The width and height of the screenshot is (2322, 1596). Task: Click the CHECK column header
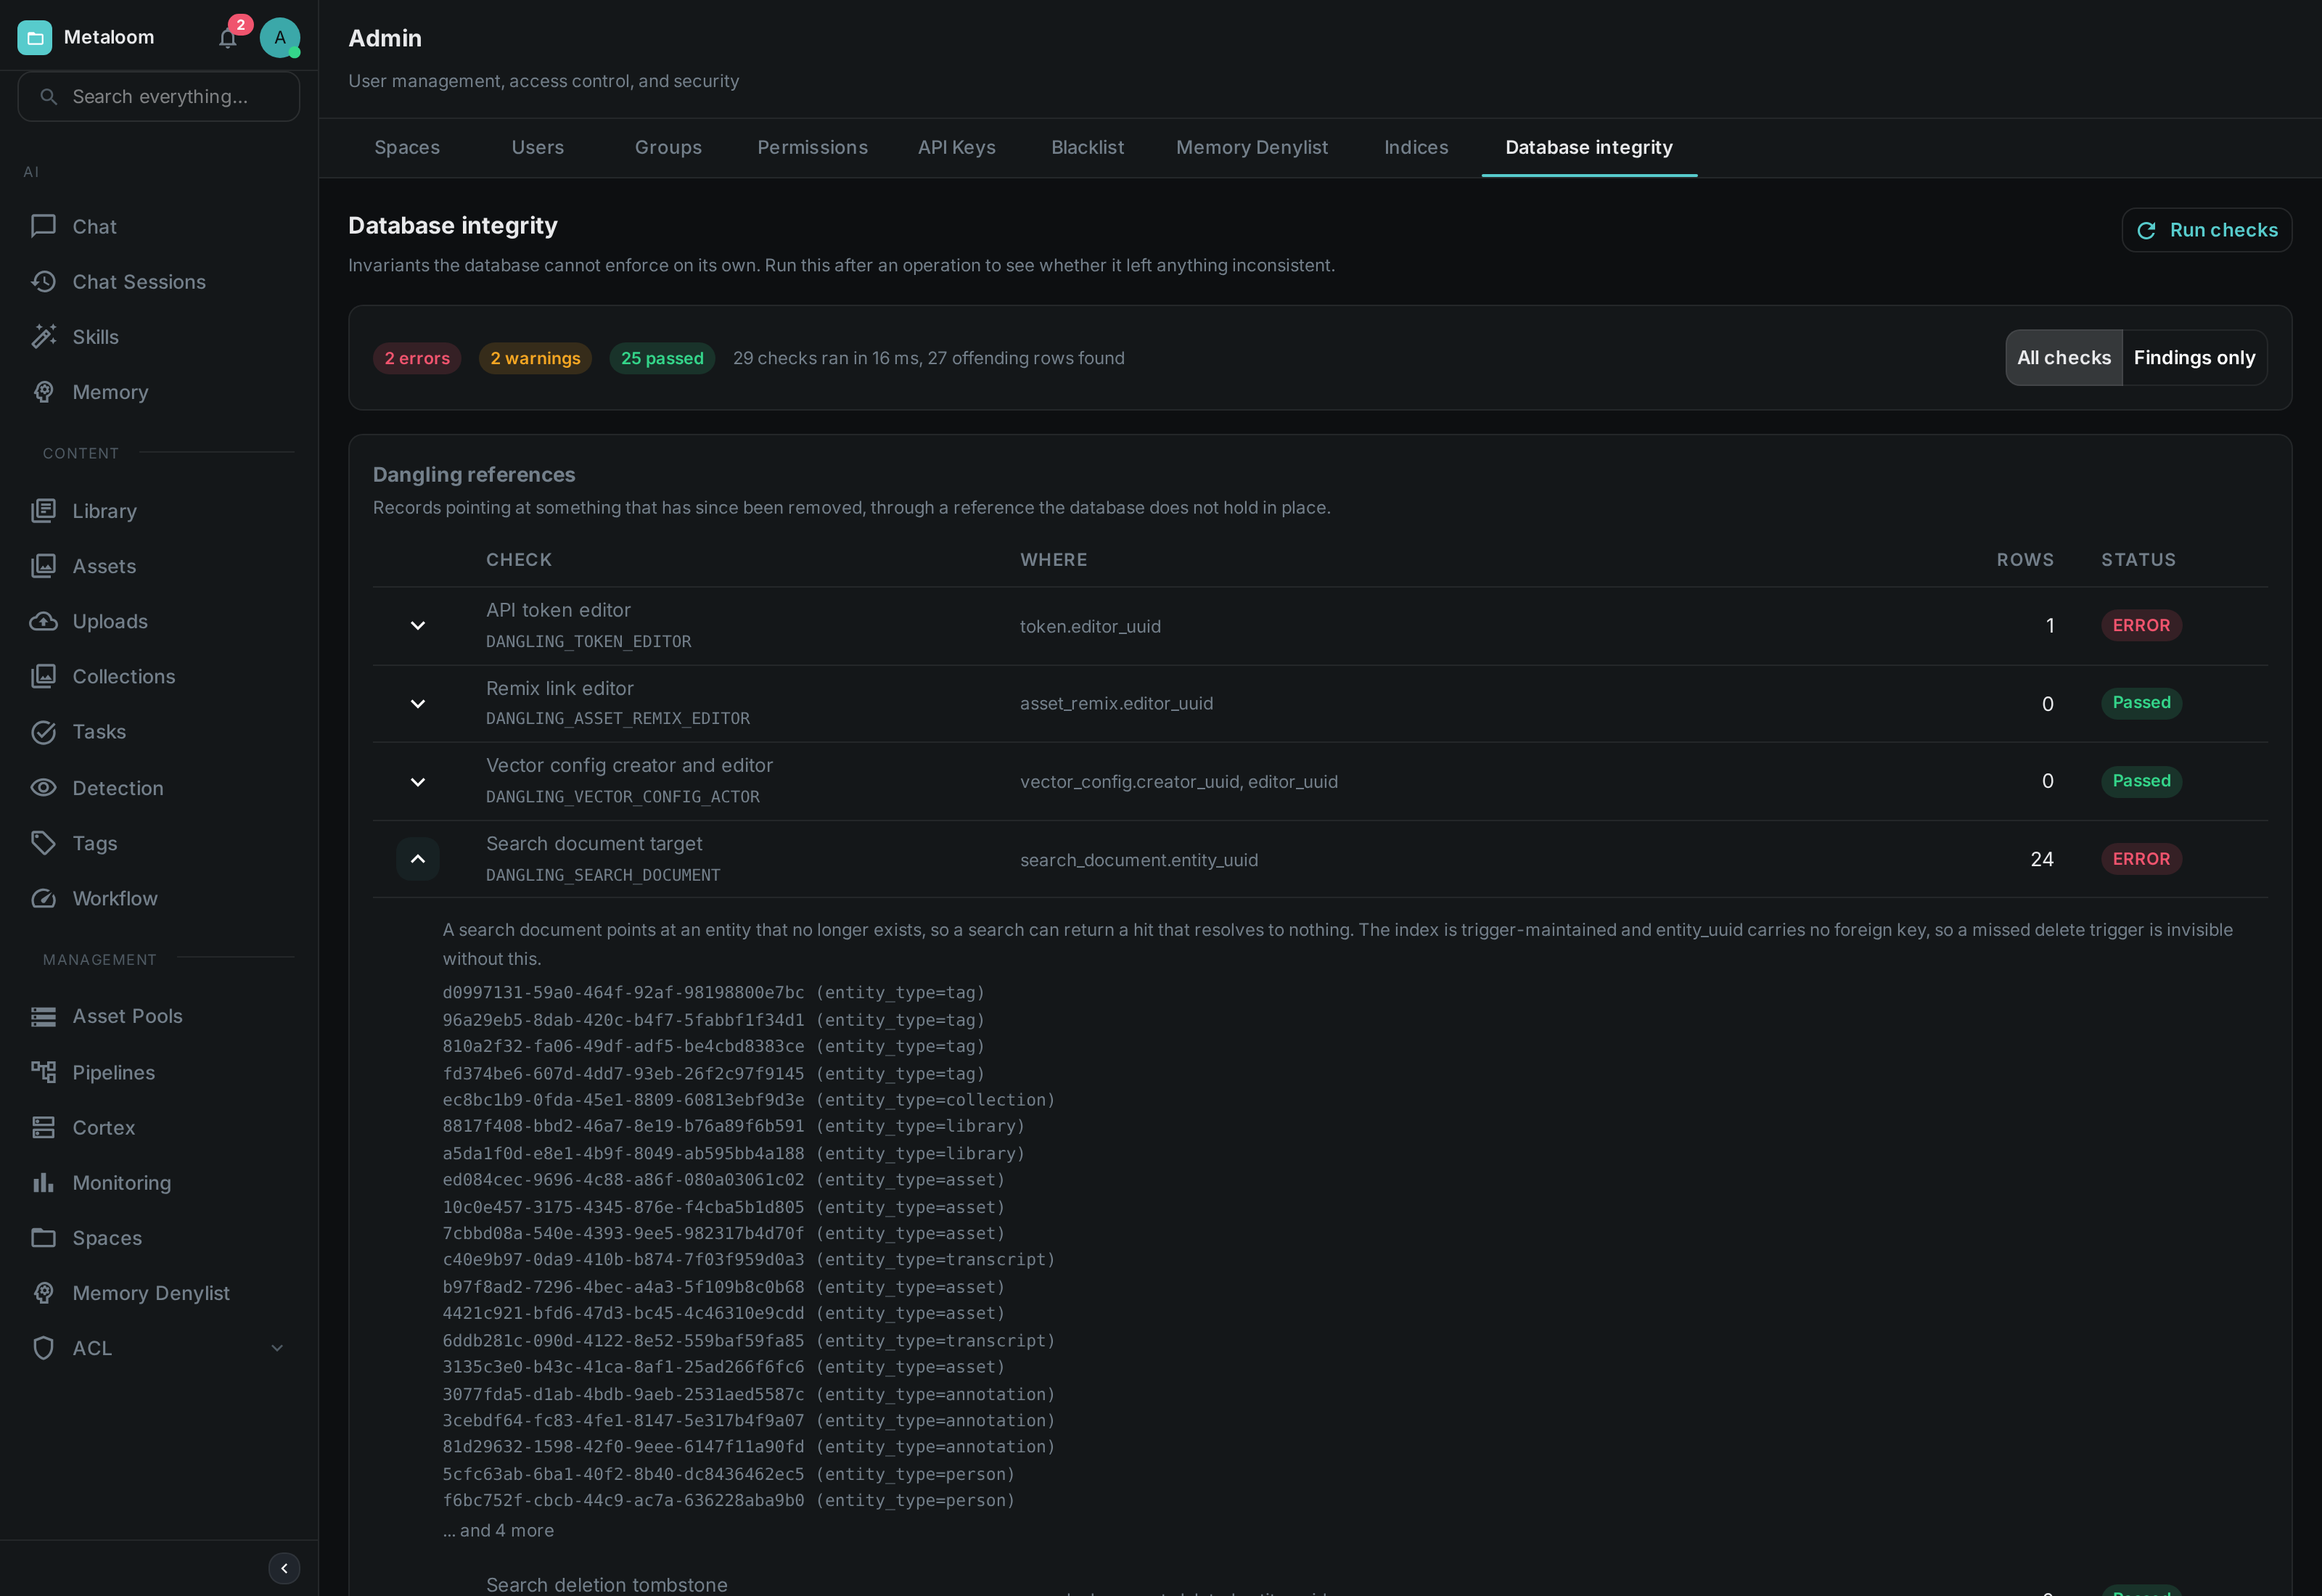point(519,560)
